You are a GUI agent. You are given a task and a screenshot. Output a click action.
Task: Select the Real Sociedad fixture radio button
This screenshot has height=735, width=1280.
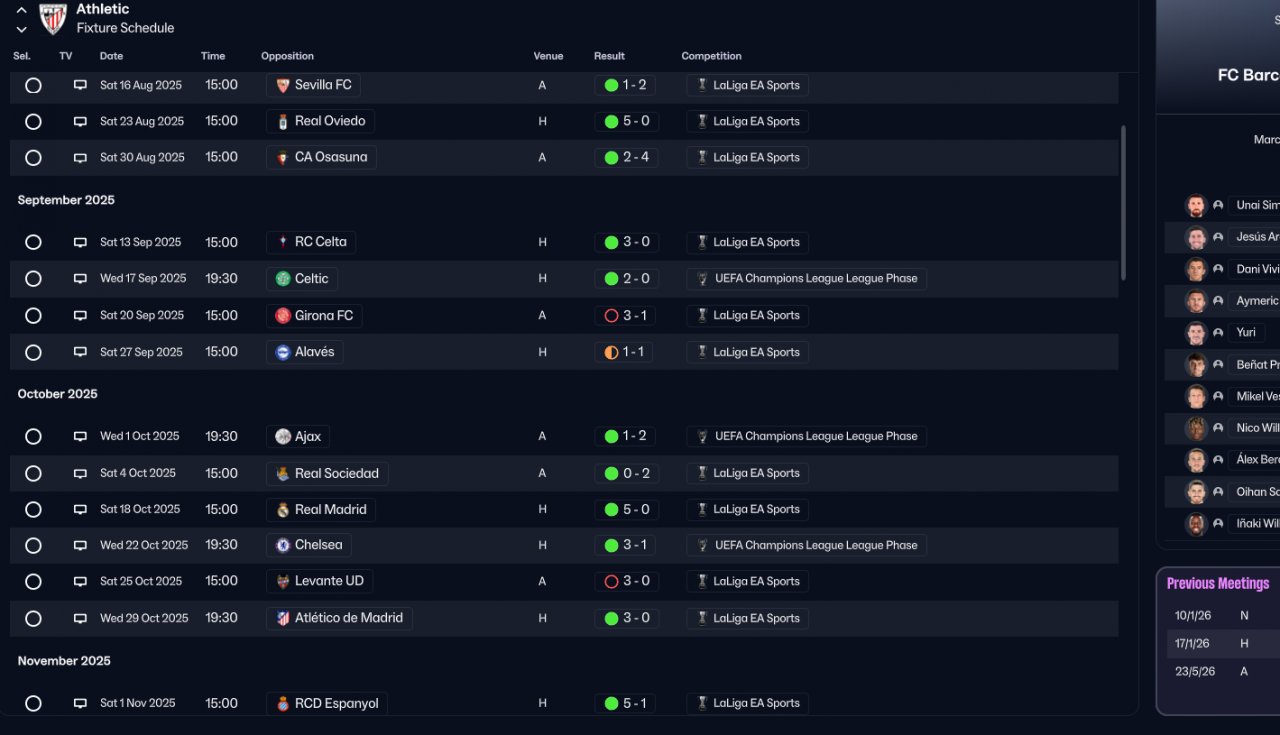pos(33,474)
